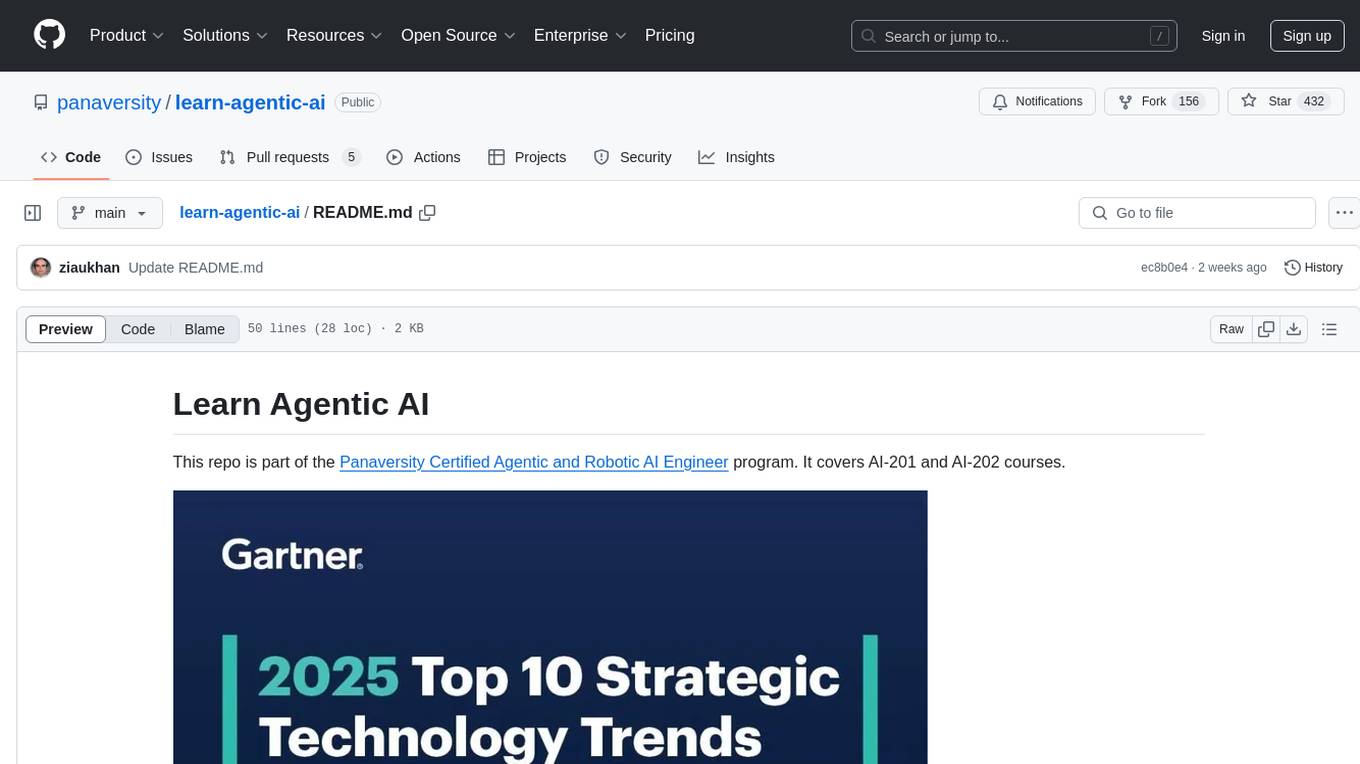Click the Sign up button

pos(1307,36)
